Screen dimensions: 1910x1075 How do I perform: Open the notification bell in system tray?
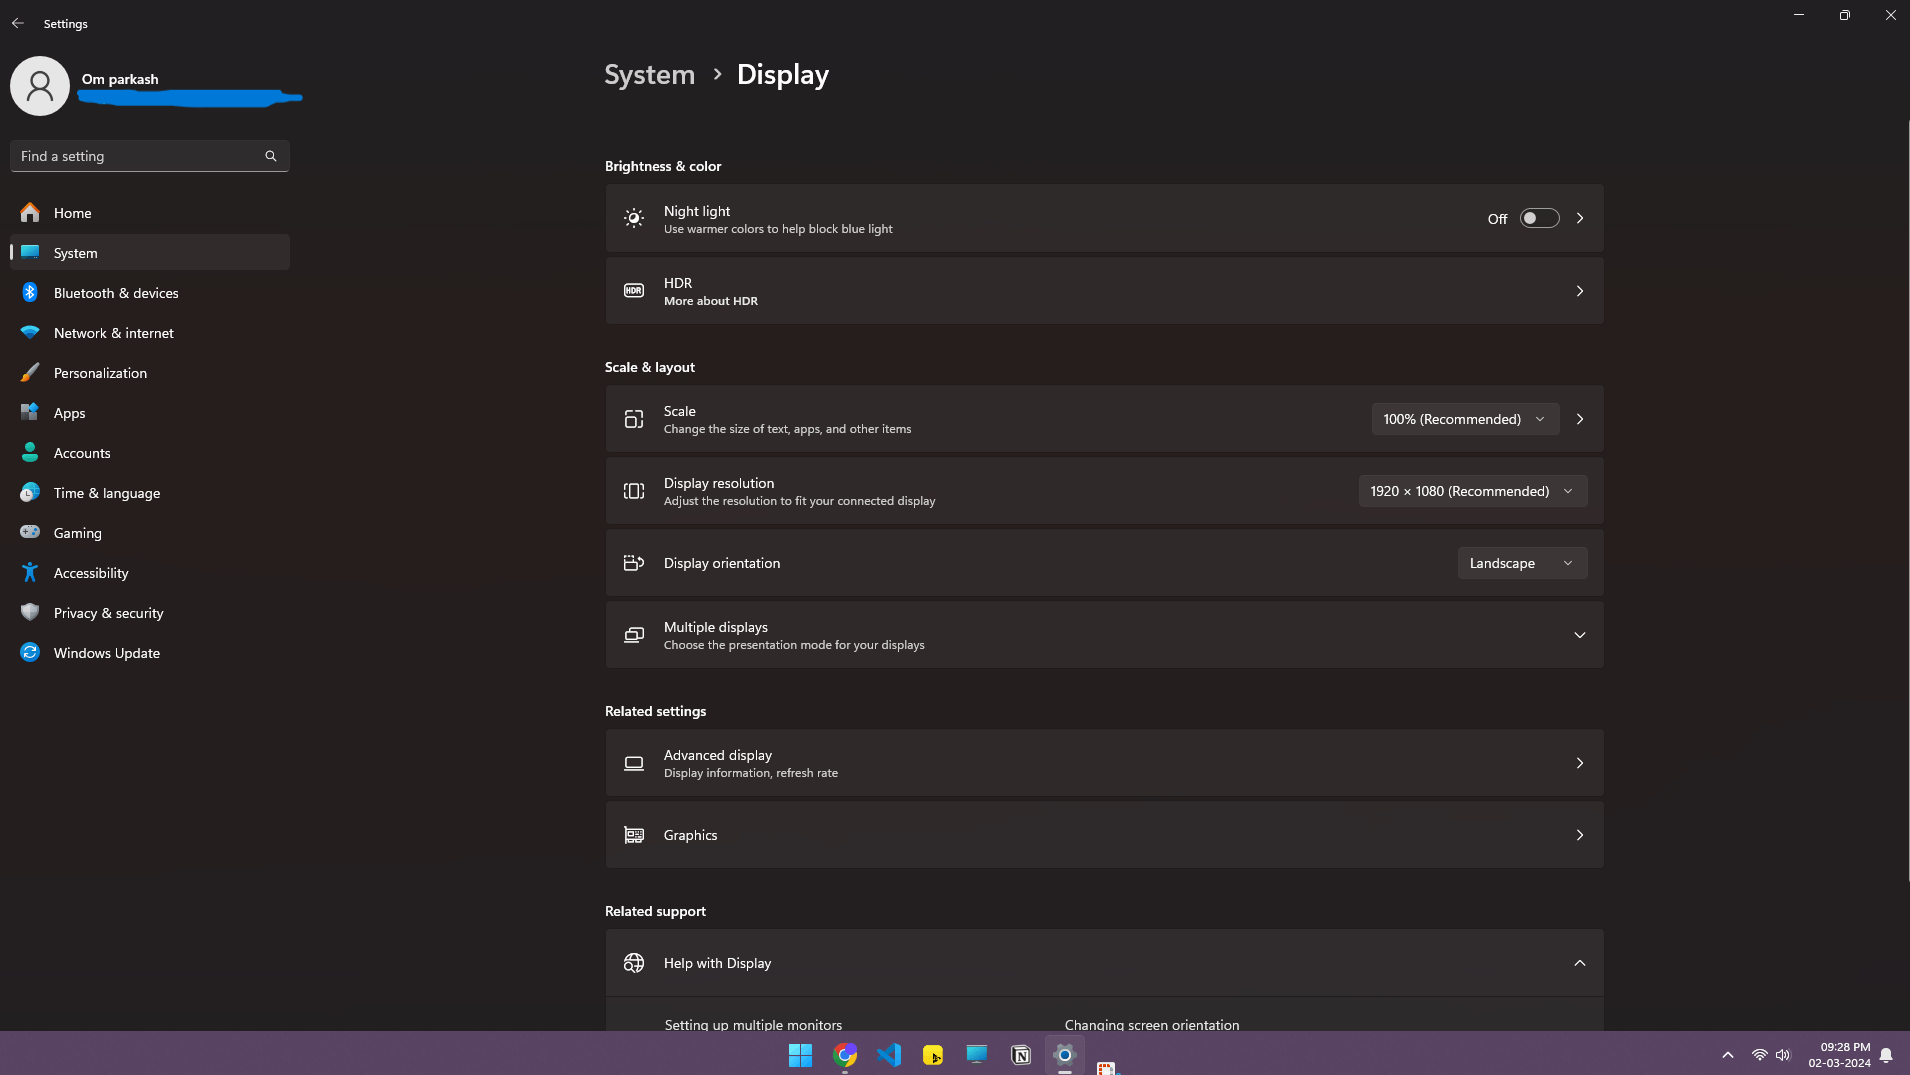coord(1886,1055)
